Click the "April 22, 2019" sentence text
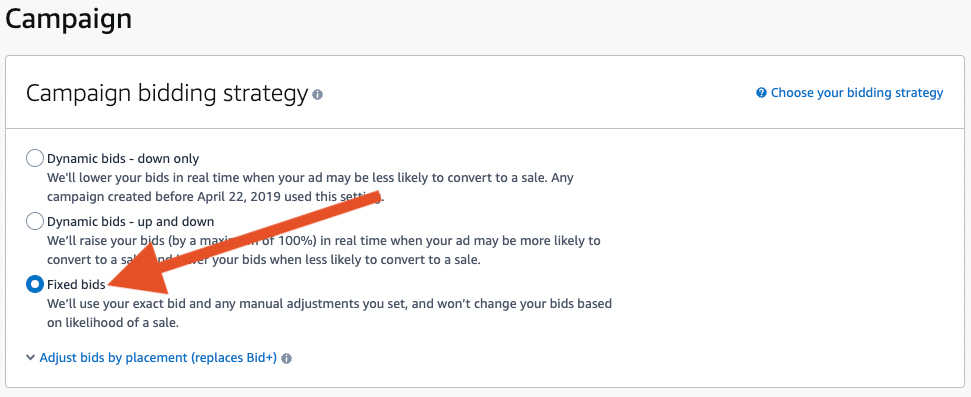Screen dimensions: 971x397 [216, 198]
